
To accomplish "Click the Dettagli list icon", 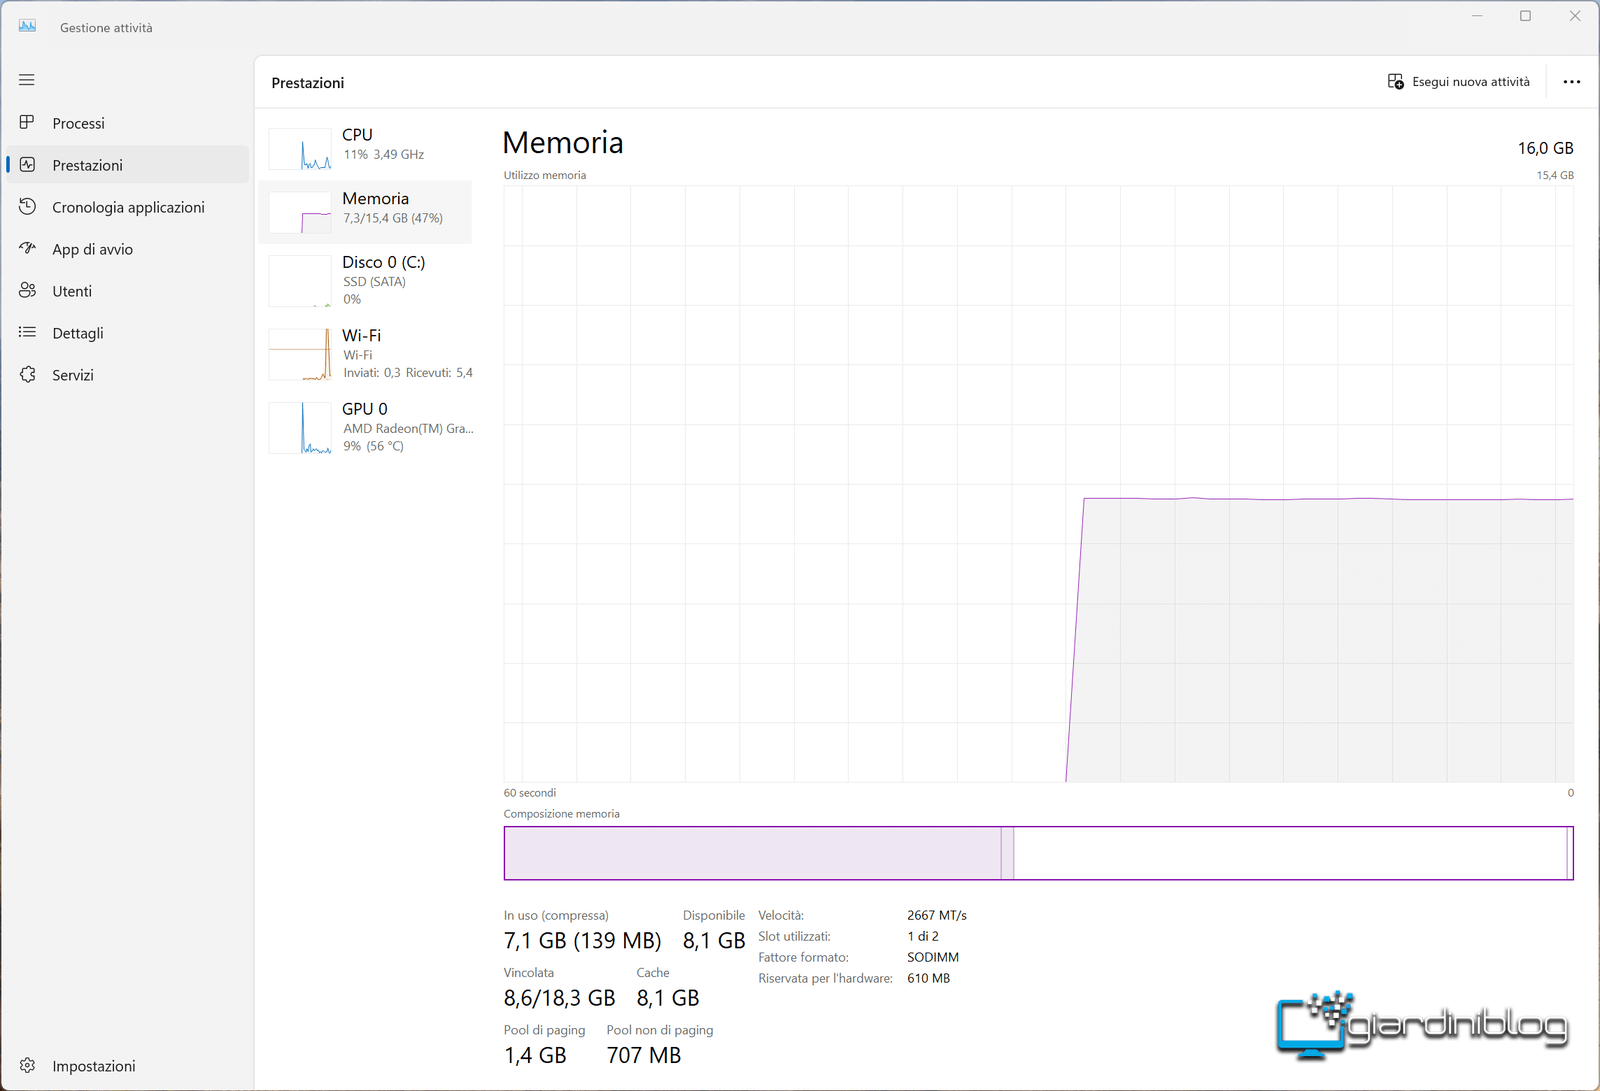I will pos(27,332).
